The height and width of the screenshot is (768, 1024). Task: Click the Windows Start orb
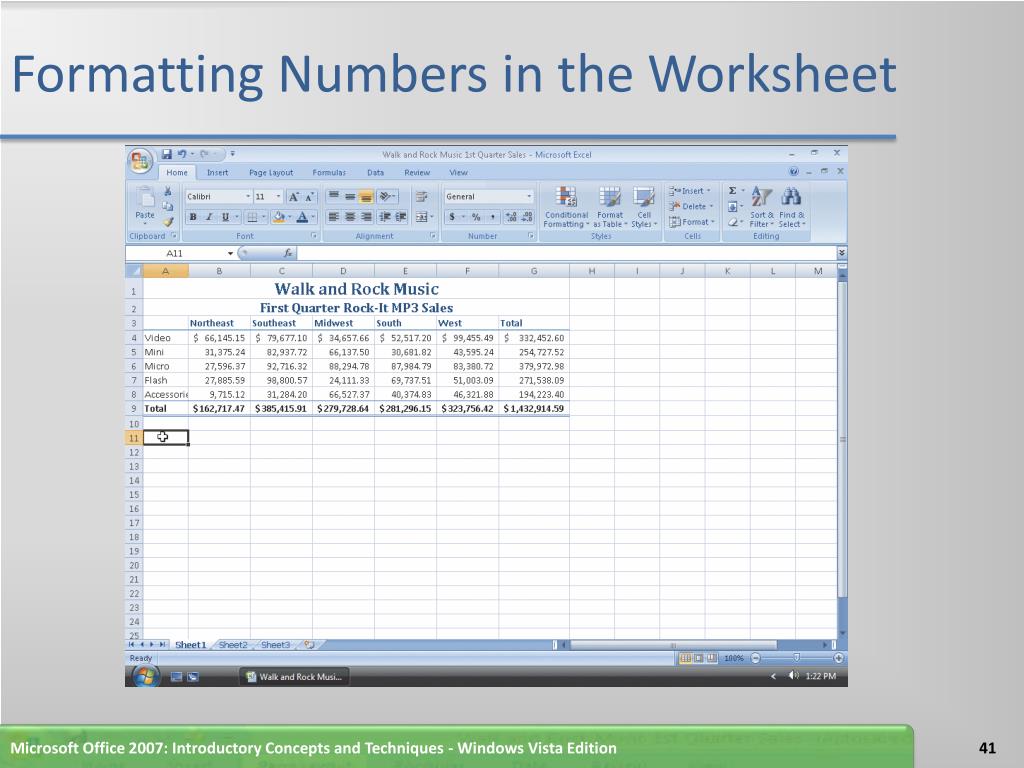(146, 677)
